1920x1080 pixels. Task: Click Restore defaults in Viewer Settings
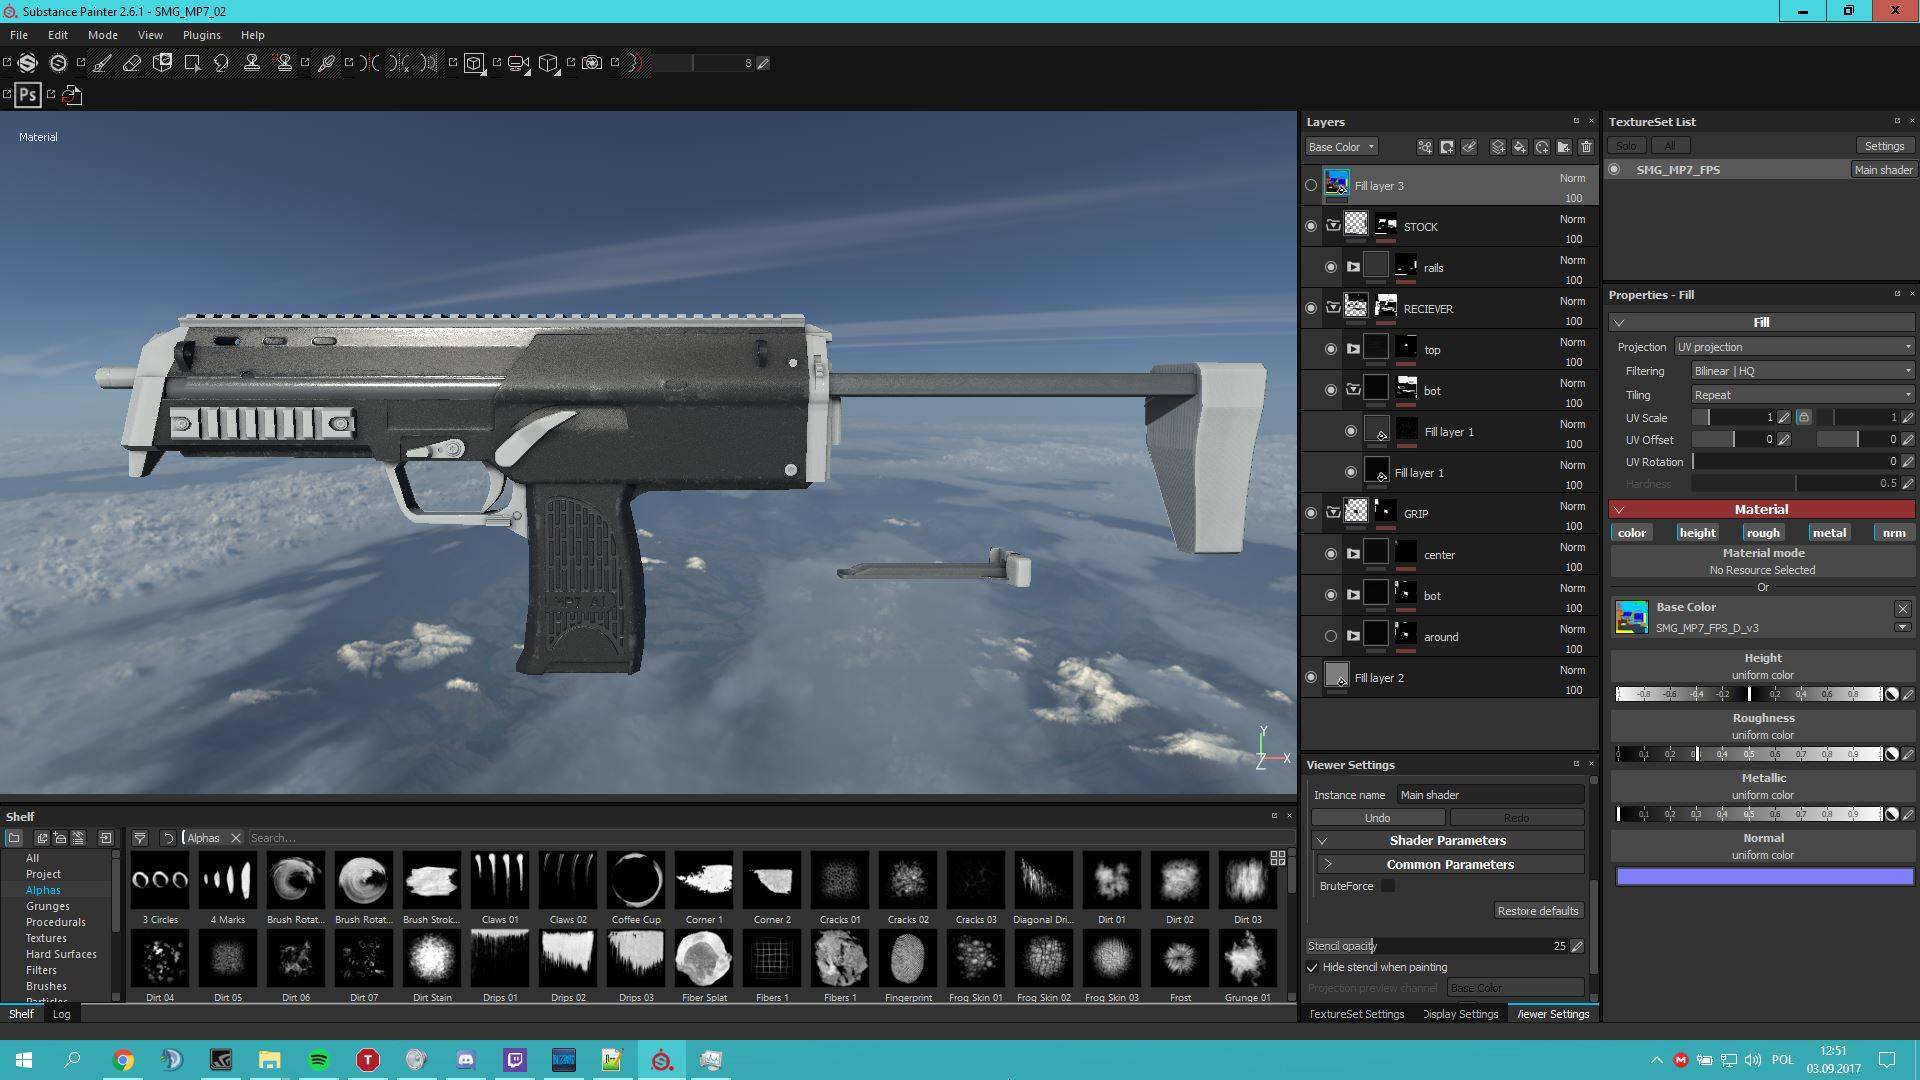1538,911
